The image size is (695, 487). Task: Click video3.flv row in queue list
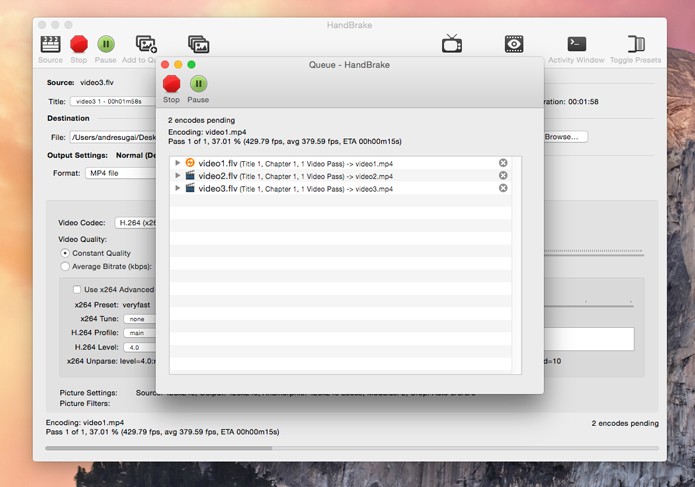340,188
